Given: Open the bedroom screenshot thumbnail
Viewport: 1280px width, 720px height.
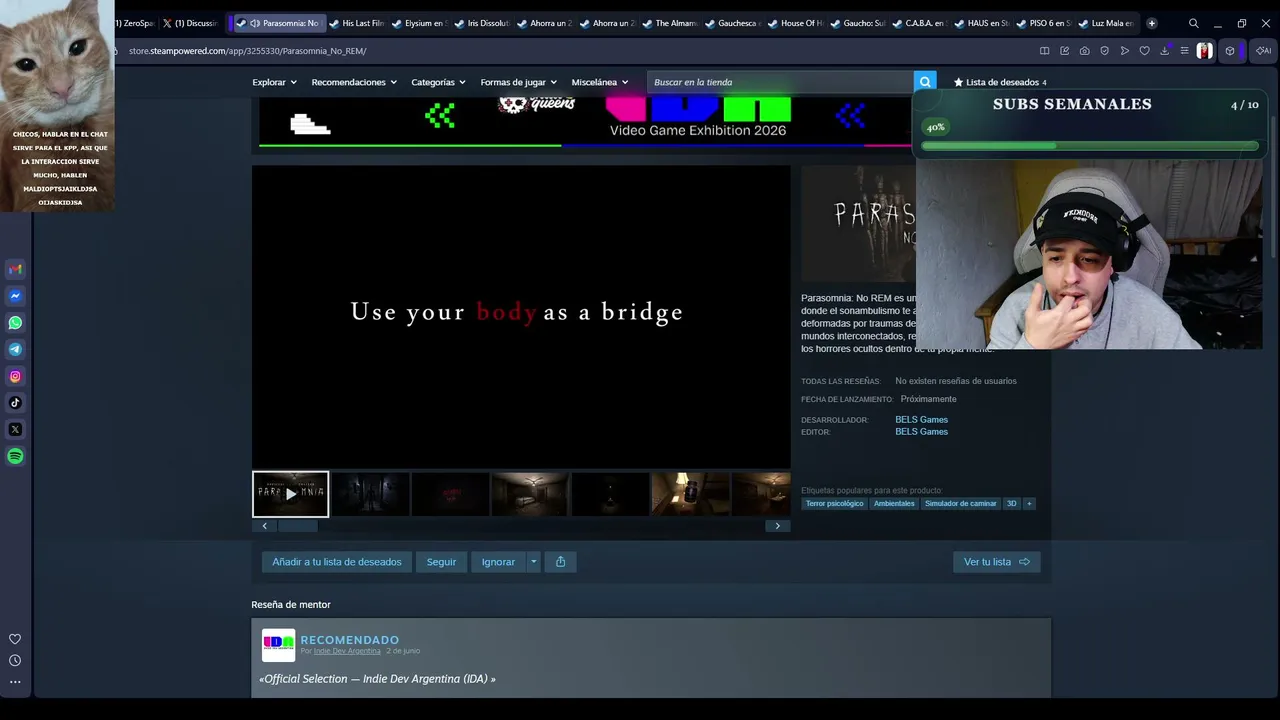Looking at the screenshot, I should 530,494.
